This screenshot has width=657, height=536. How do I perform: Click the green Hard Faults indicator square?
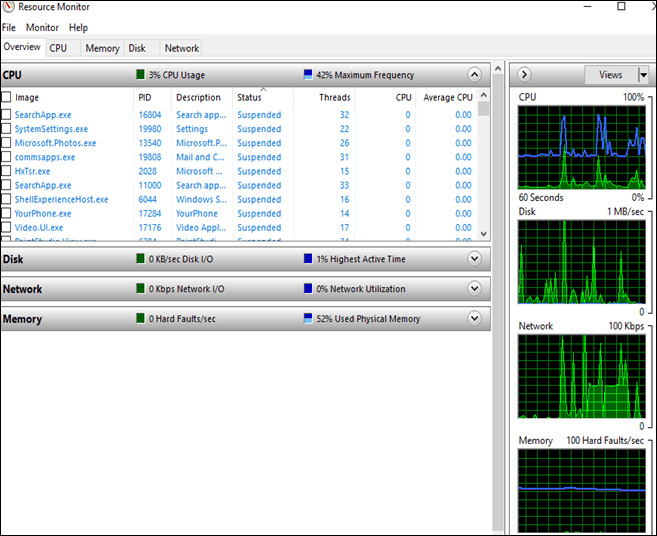(x=140, y=318)
